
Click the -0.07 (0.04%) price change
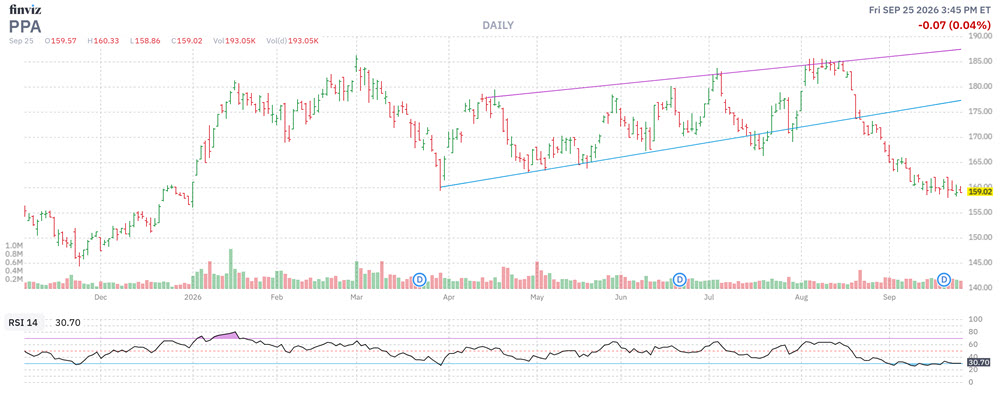coord(955,26)
